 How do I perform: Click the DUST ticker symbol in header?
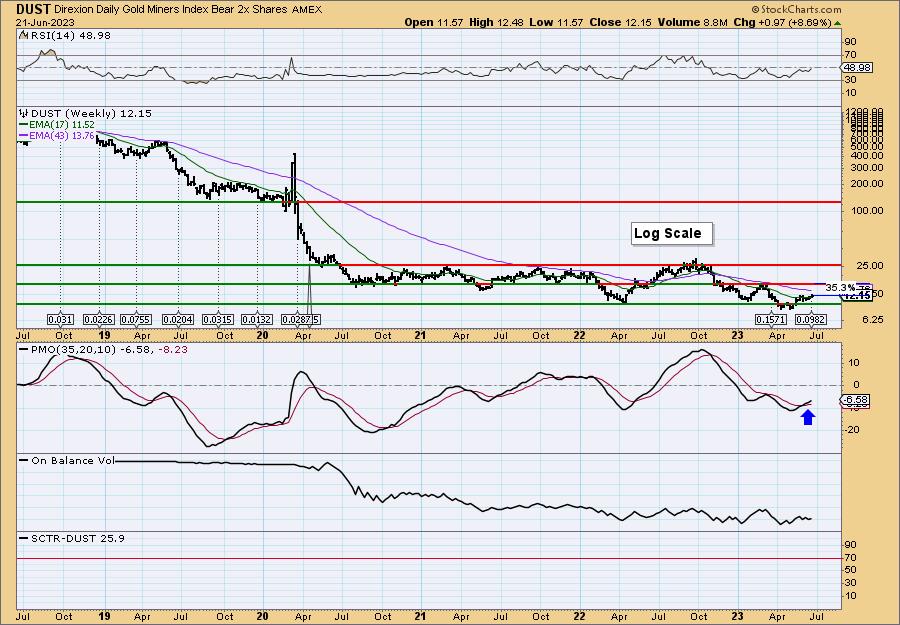[x=34, y=9]
